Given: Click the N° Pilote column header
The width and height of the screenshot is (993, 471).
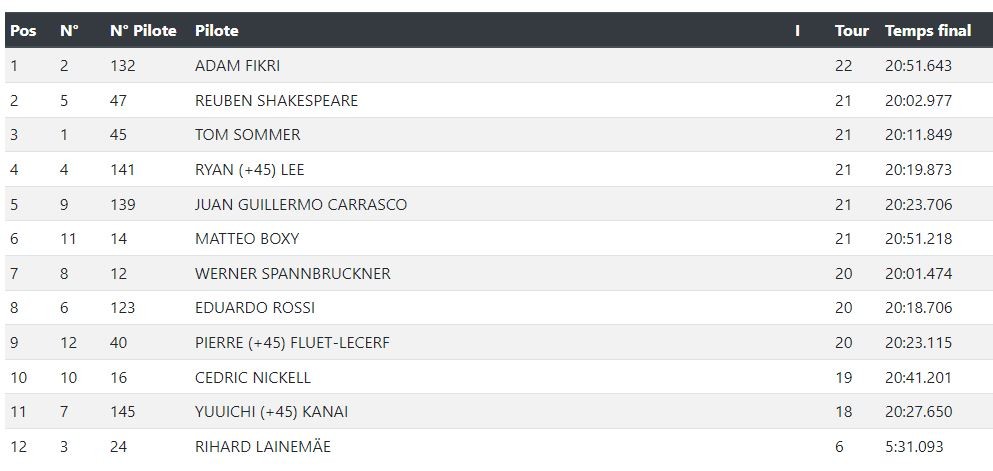Looking at the screenshot, I should click(143, 30).
